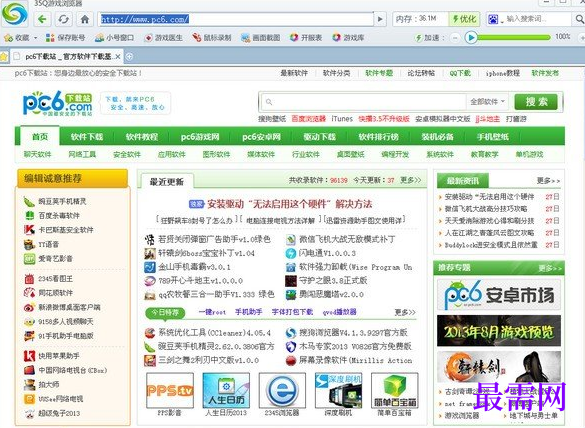Click the star icon left of the tab
Viewport: 585px width, 428px height.
tap(4, 57)
